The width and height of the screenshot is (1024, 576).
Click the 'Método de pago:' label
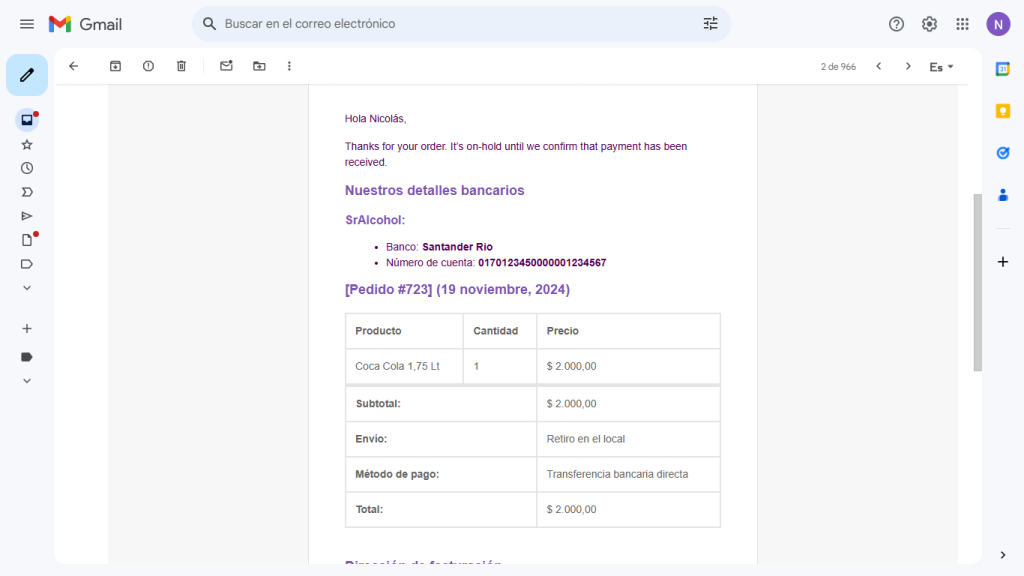click(x=397, y=474)
